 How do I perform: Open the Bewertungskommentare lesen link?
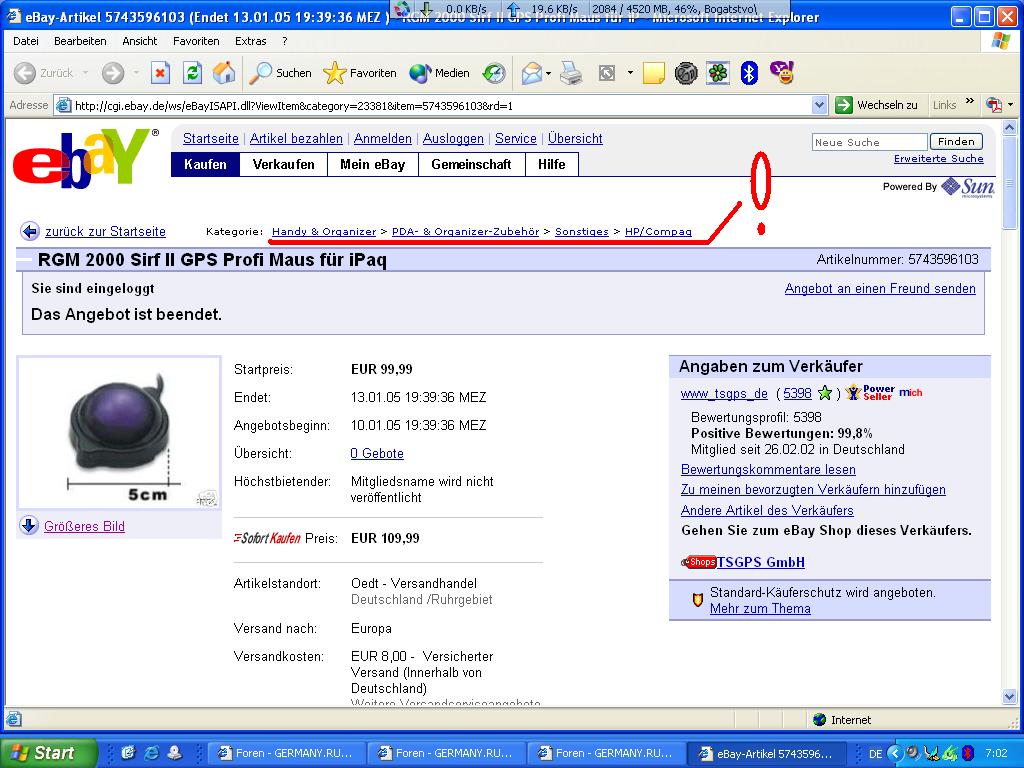pyautogui.click(x=768, y=469)
